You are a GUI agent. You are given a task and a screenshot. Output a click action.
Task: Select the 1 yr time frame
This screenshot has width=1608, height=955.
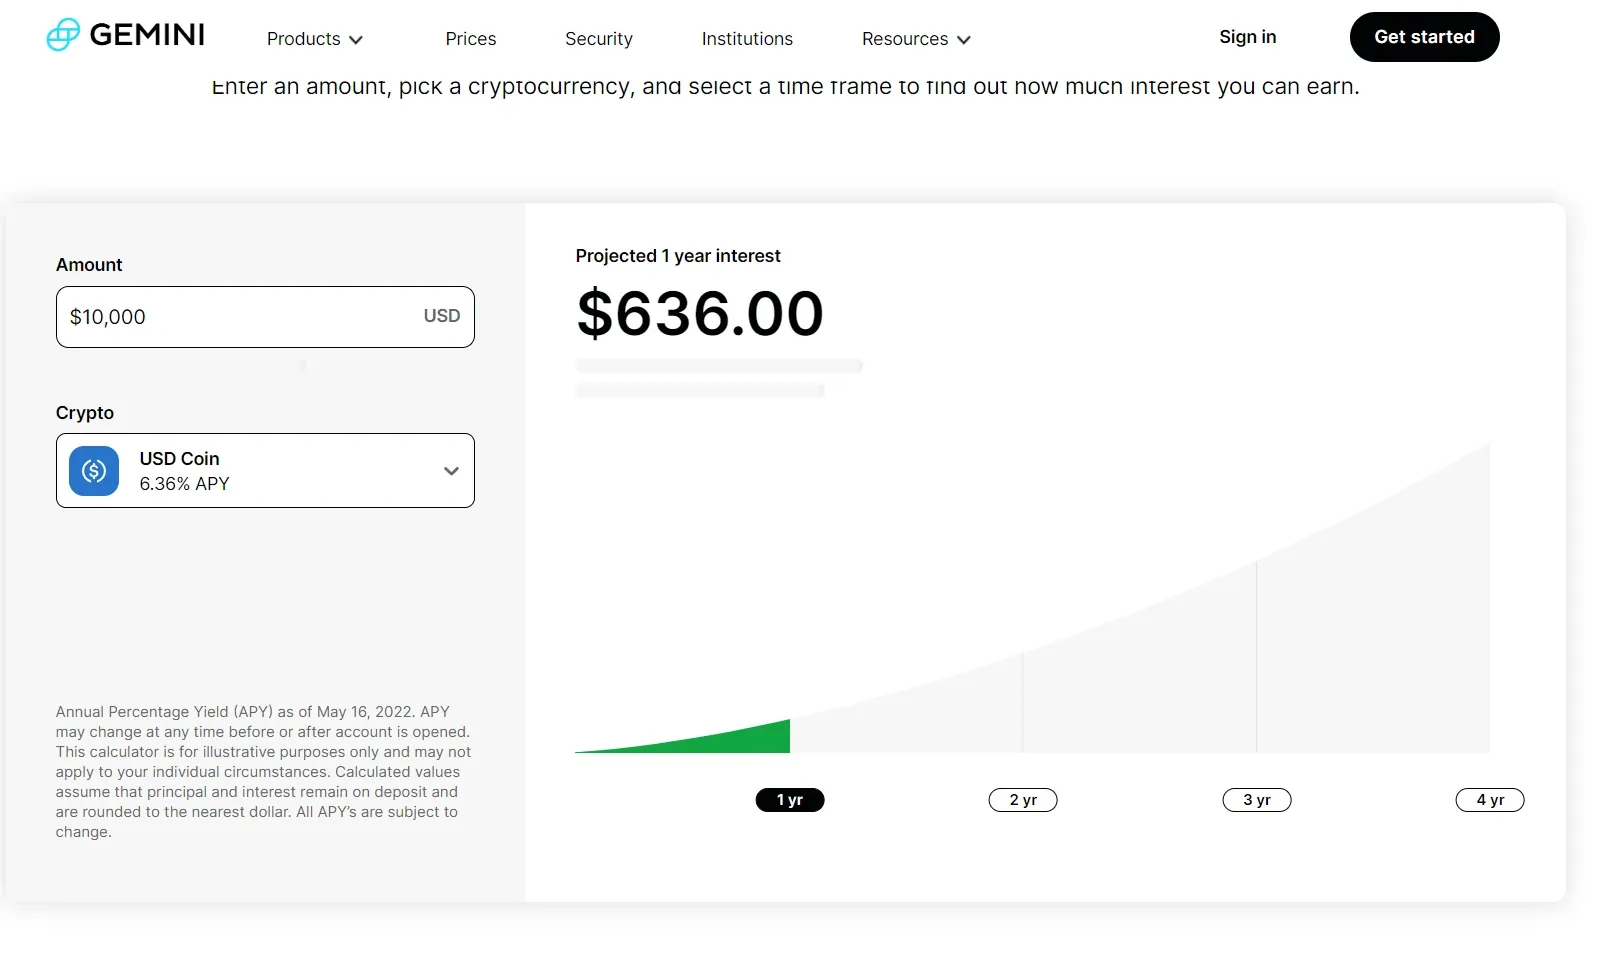tap(790, 800)
